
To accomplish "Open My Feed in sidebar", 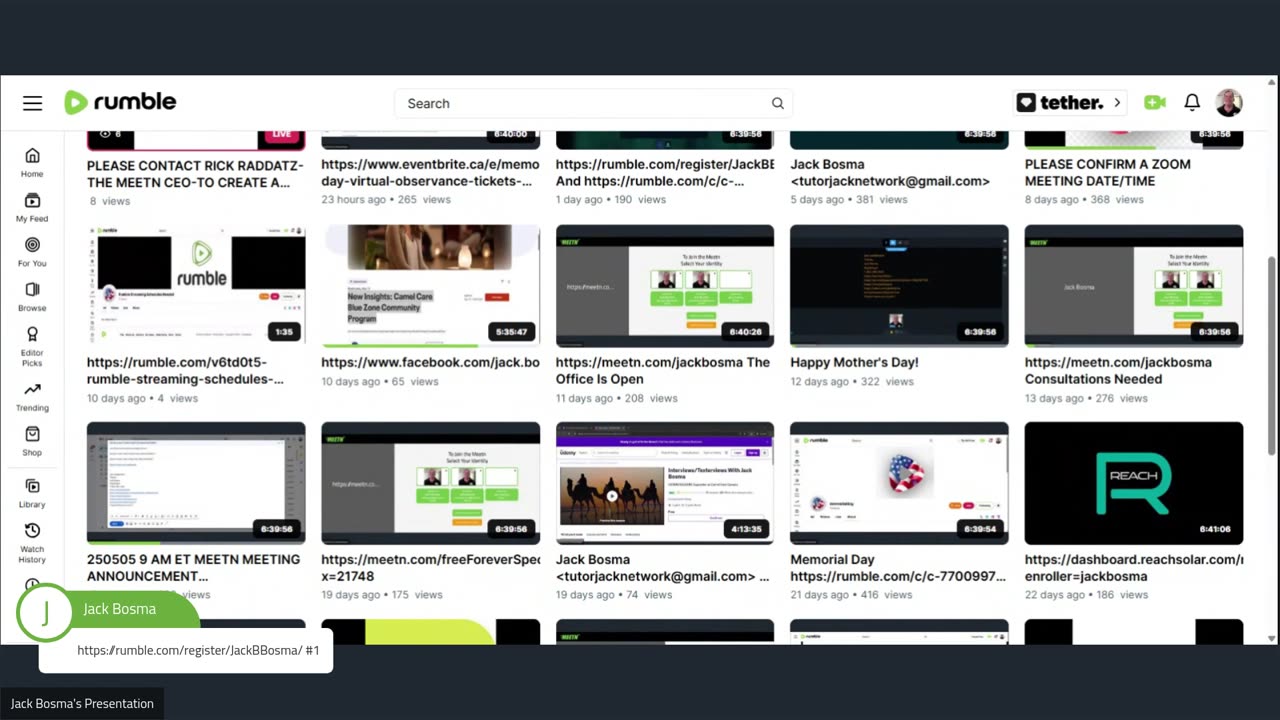I will point(32,208).
